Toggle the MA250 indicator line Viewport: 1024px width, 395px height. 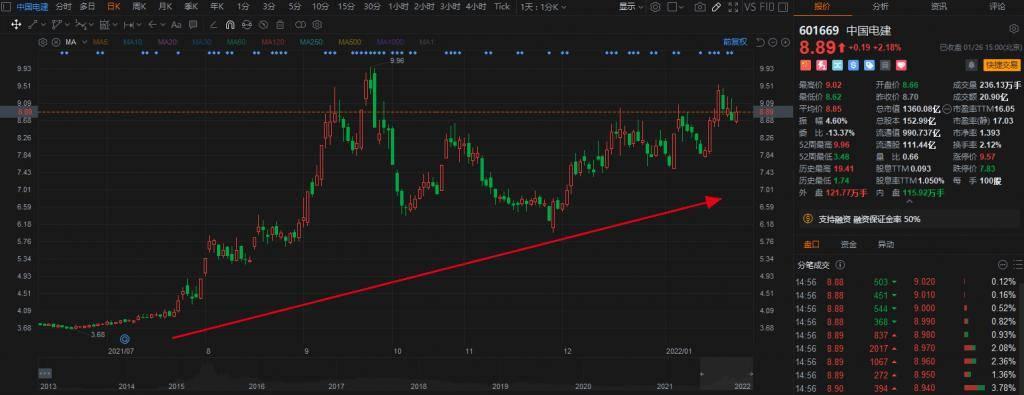312,42
